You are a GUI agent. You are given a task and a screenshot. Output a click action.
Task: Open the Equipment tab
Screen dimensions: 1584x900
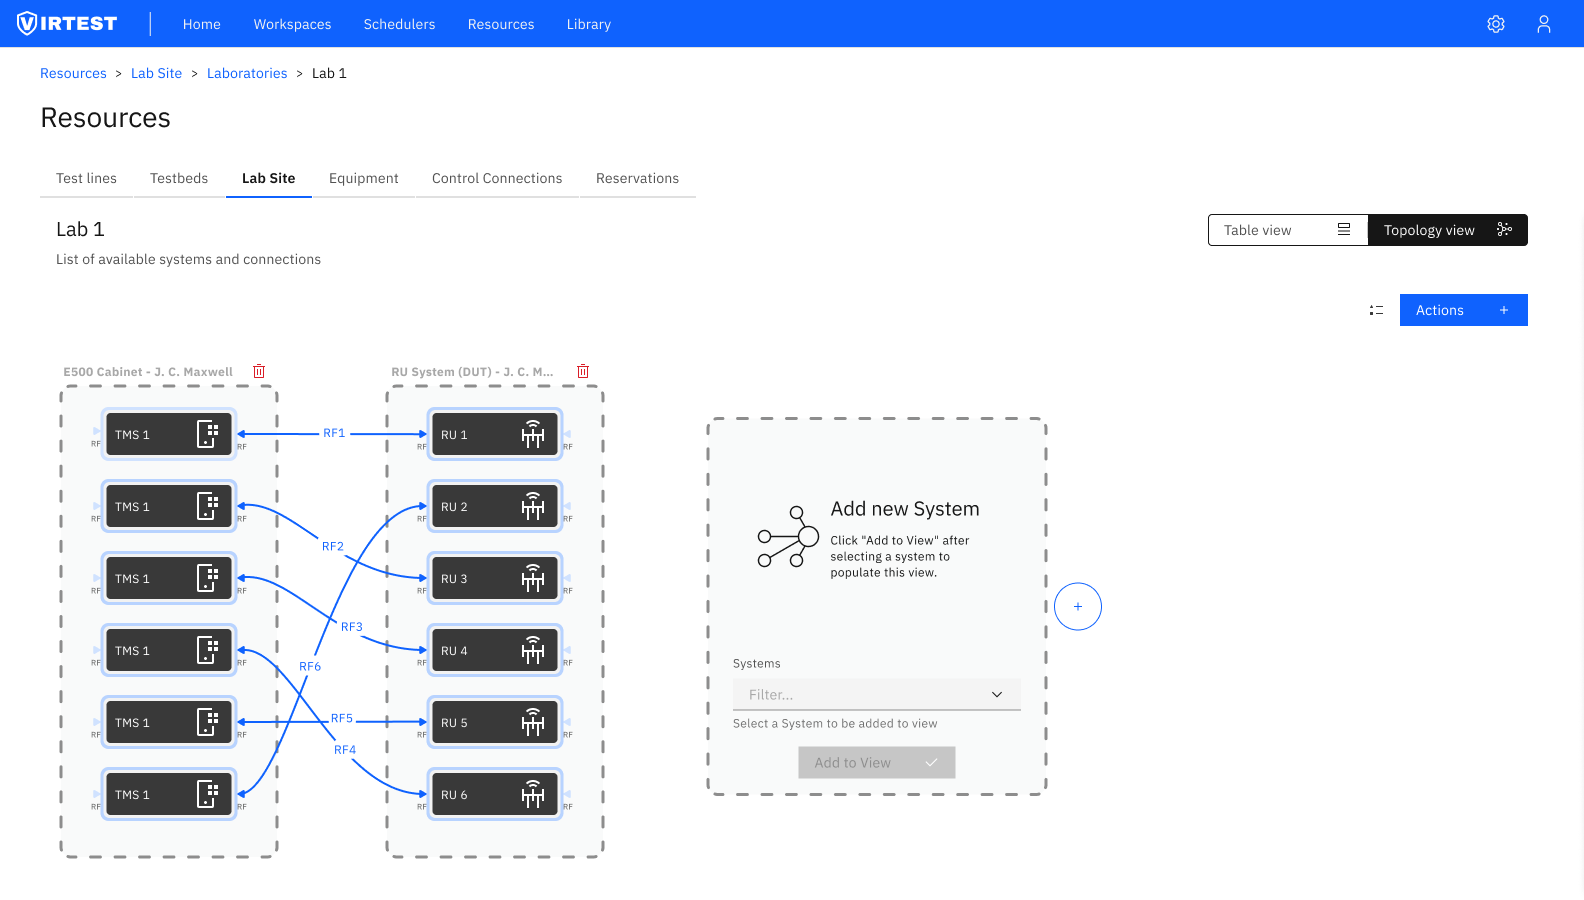pos(363,179)
